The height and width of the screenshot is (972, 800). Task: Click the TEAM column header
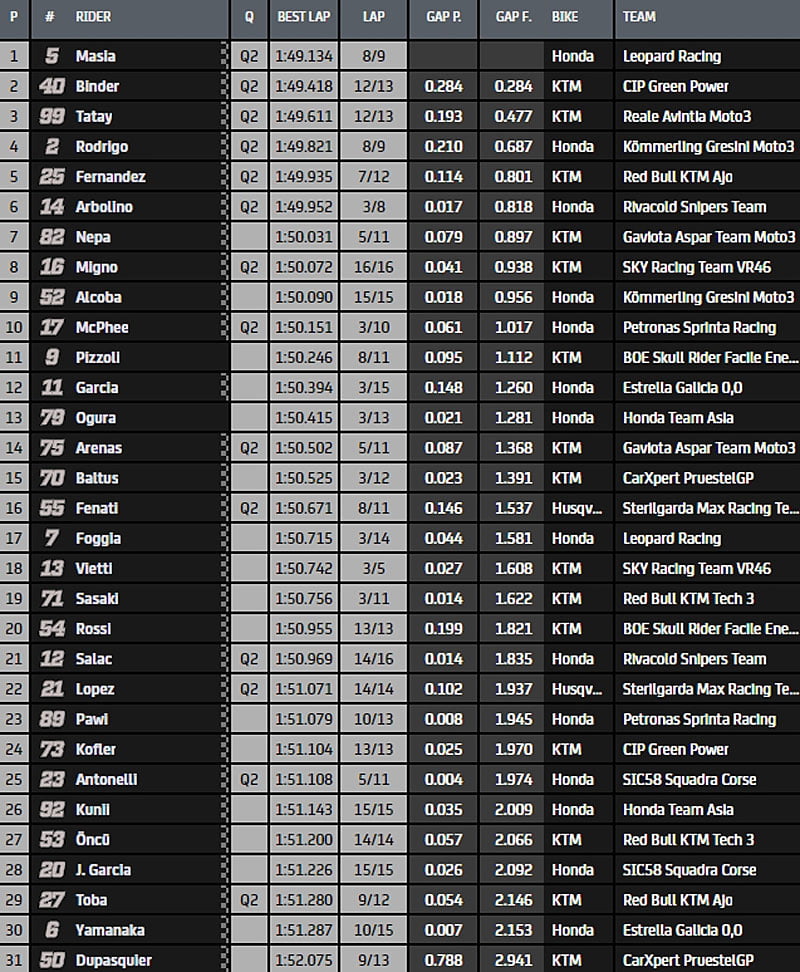tap(639, 17)
